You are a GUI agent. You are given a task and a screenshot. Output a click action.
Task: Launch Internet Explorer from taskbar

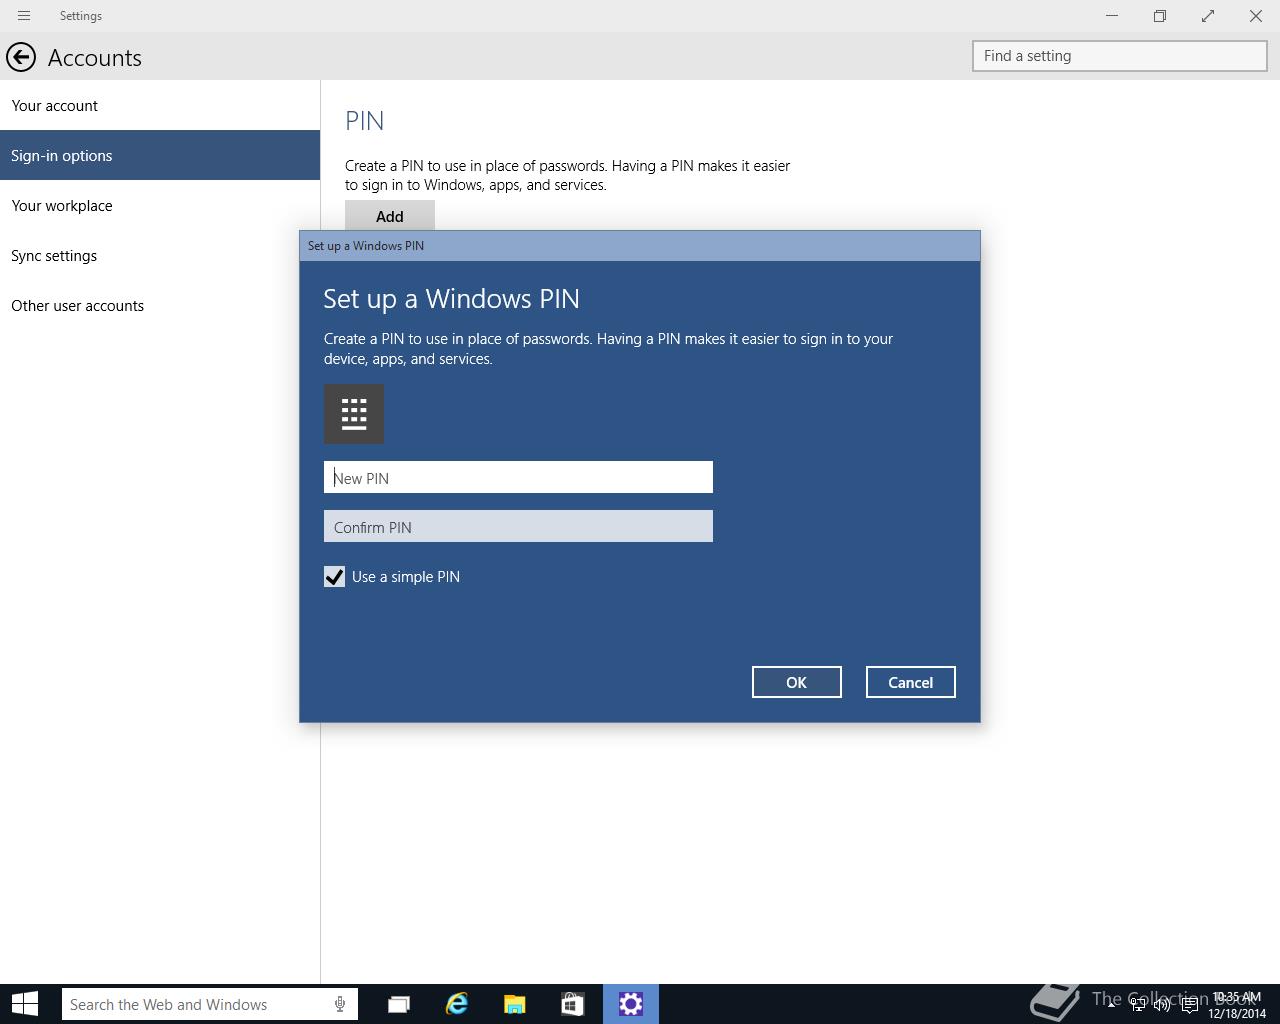tap(457, 1004)
